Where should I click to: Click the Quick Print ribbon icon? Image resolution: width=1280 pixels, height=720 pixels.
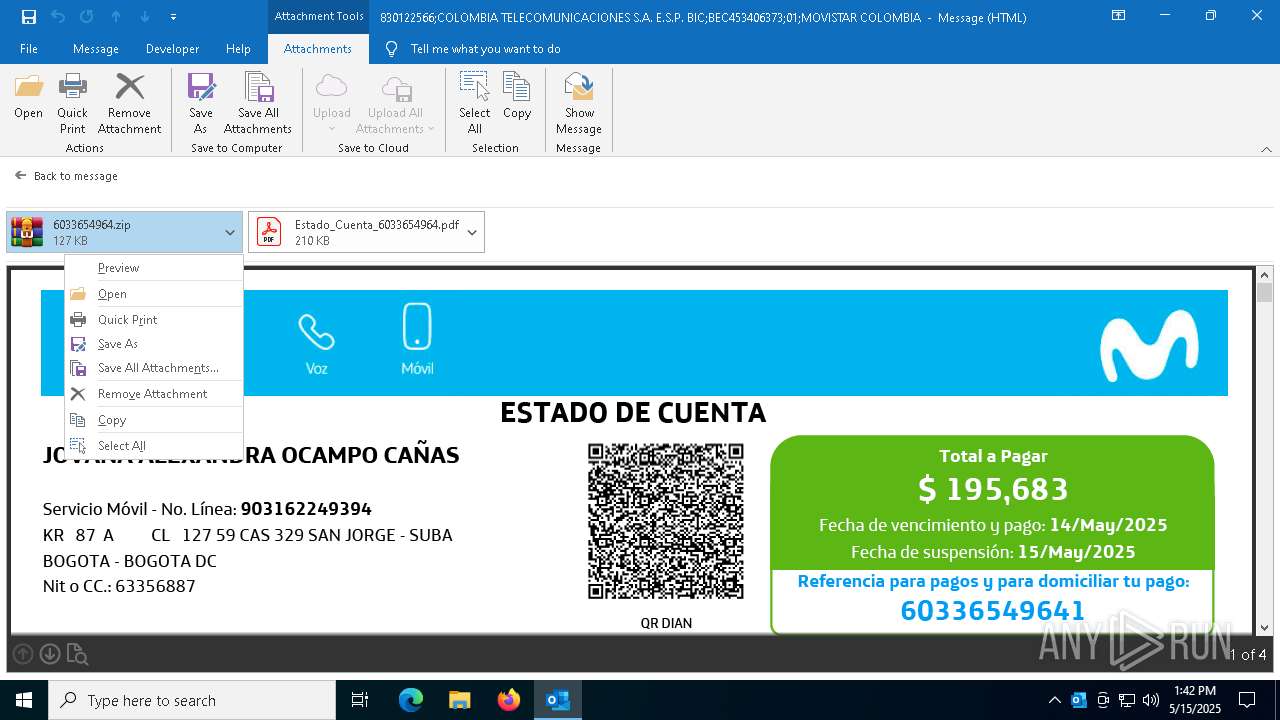pos(72,104)
